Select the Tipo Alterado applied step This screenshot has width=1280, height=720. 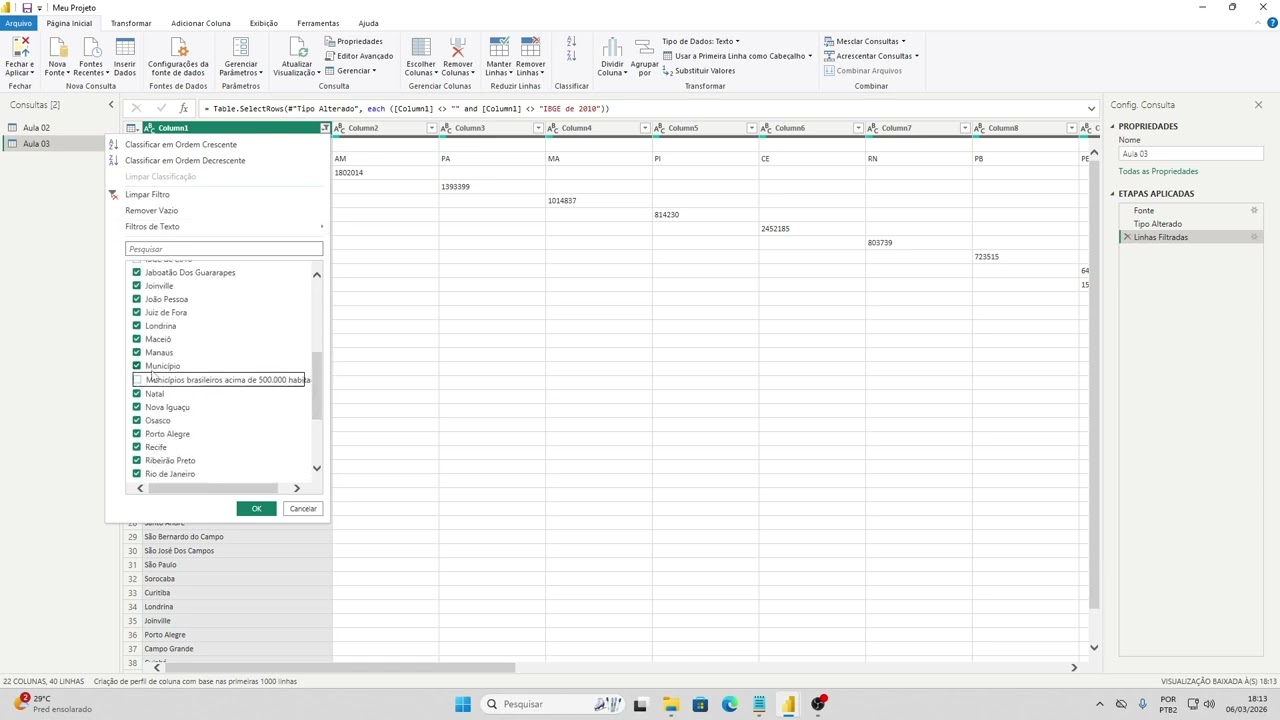[1157, 224]
